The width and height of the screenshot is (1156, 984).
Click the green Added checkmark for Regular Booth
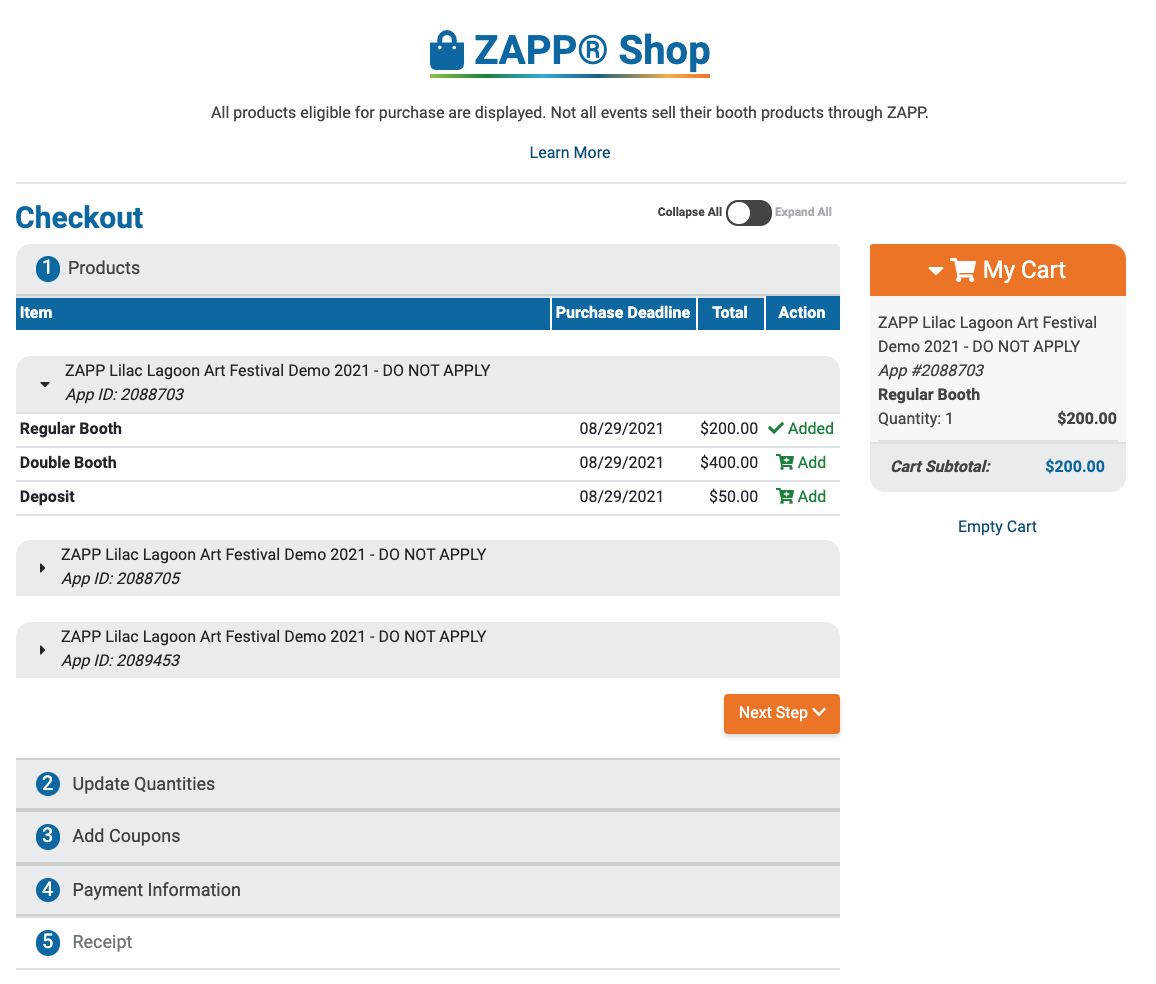(x=776, y=428)
